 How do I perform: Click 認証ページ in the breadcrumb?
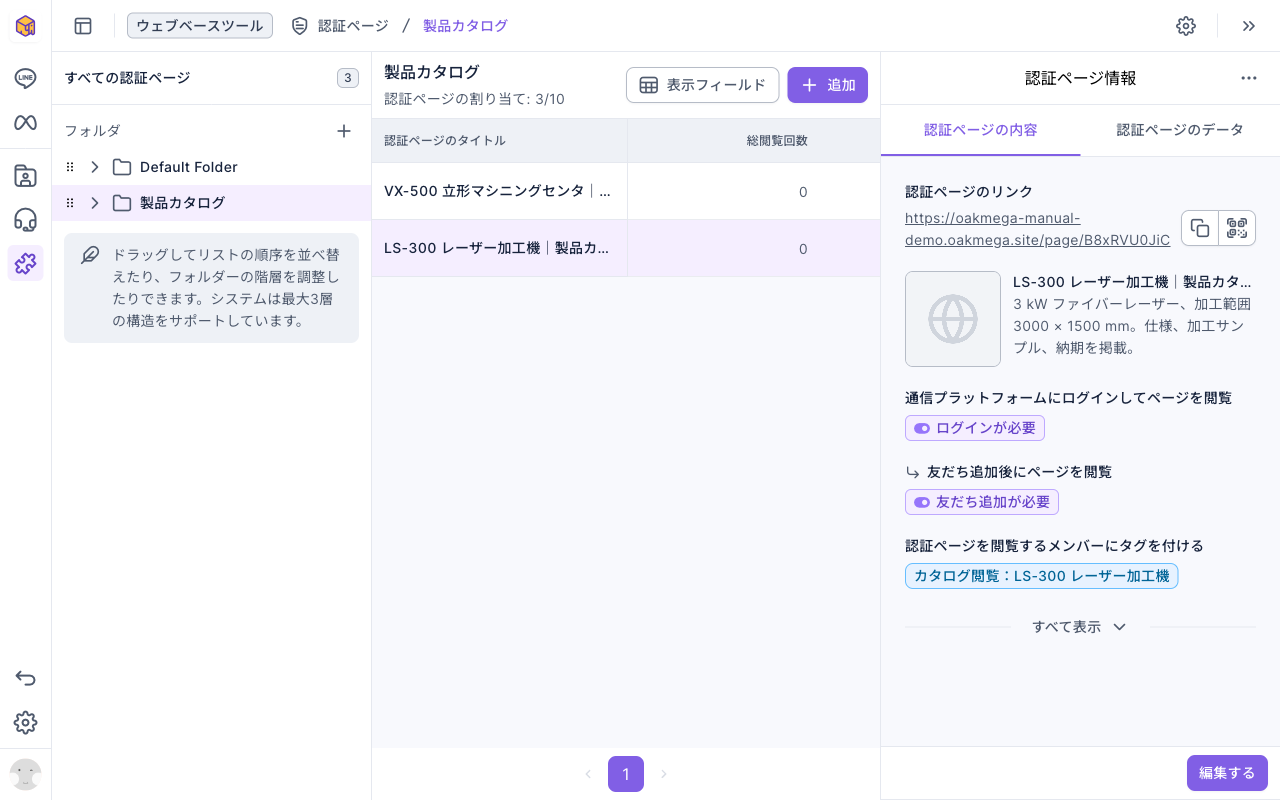click(340, 26)
